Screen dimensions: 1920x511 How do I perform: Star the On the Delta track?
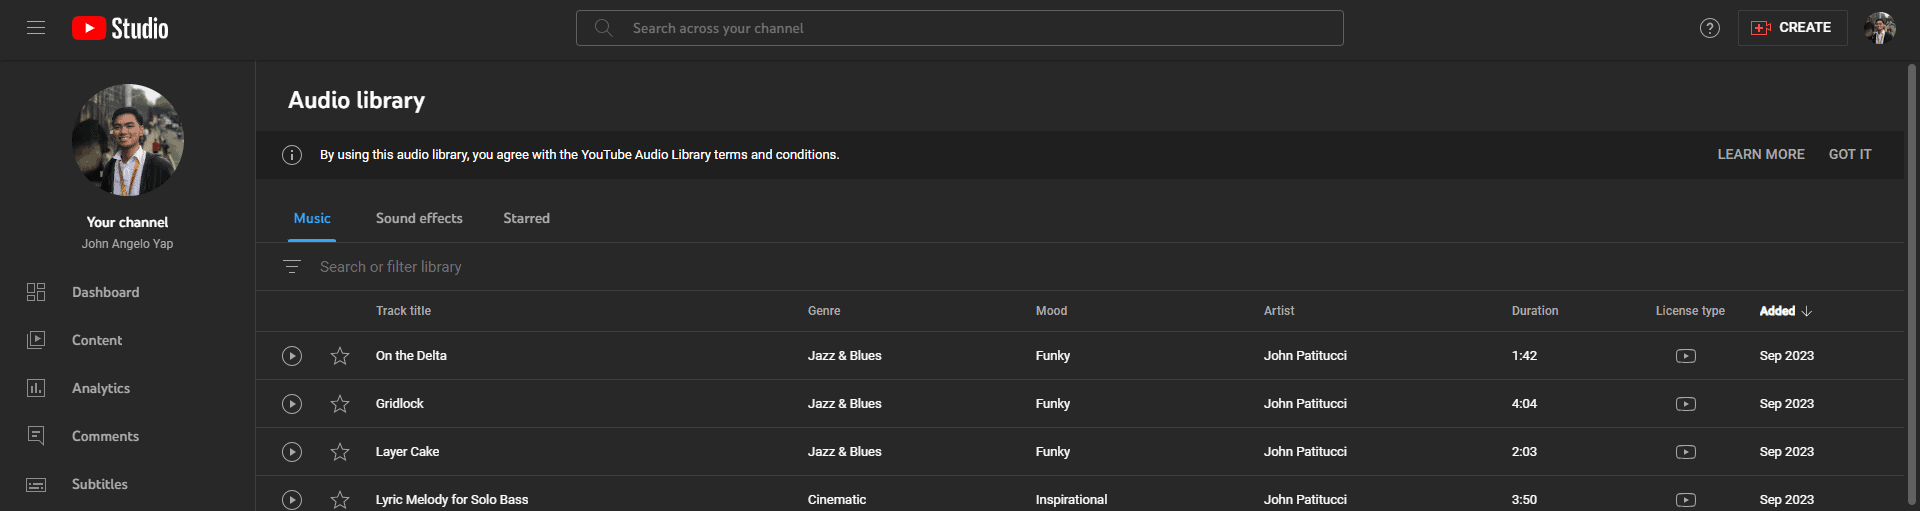[340, 356]
